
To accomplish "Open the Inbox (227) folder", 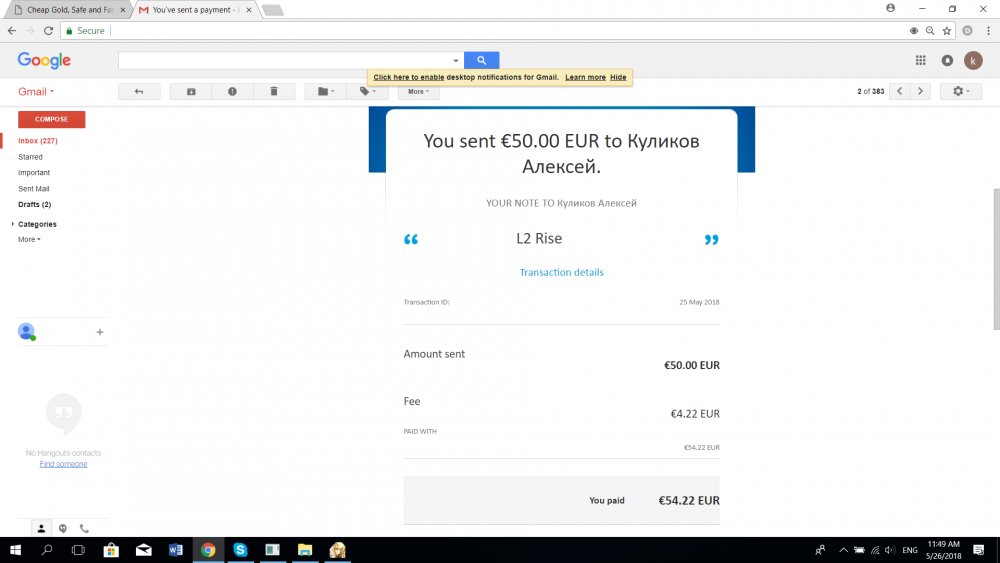I will click(x=38, y=141).
